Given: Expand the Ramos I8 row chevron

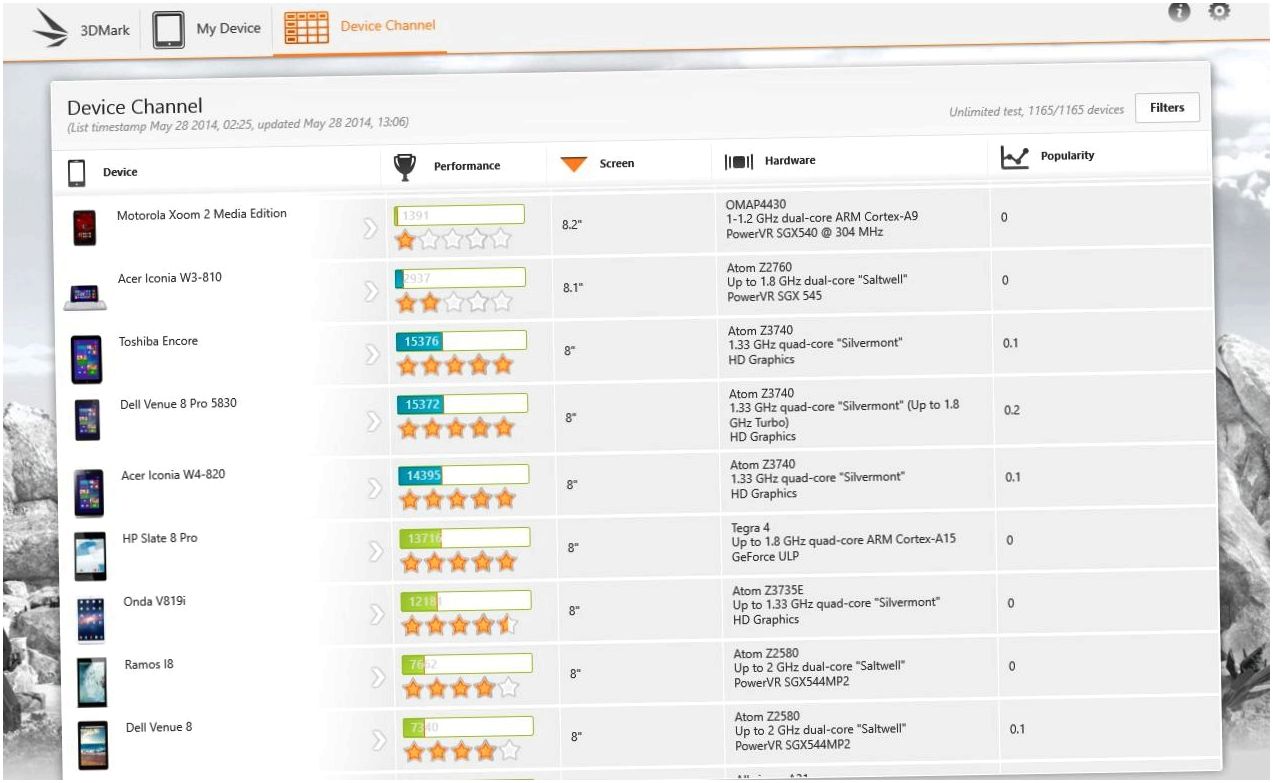Looking at the screenshot, I should tap(378, 678).
